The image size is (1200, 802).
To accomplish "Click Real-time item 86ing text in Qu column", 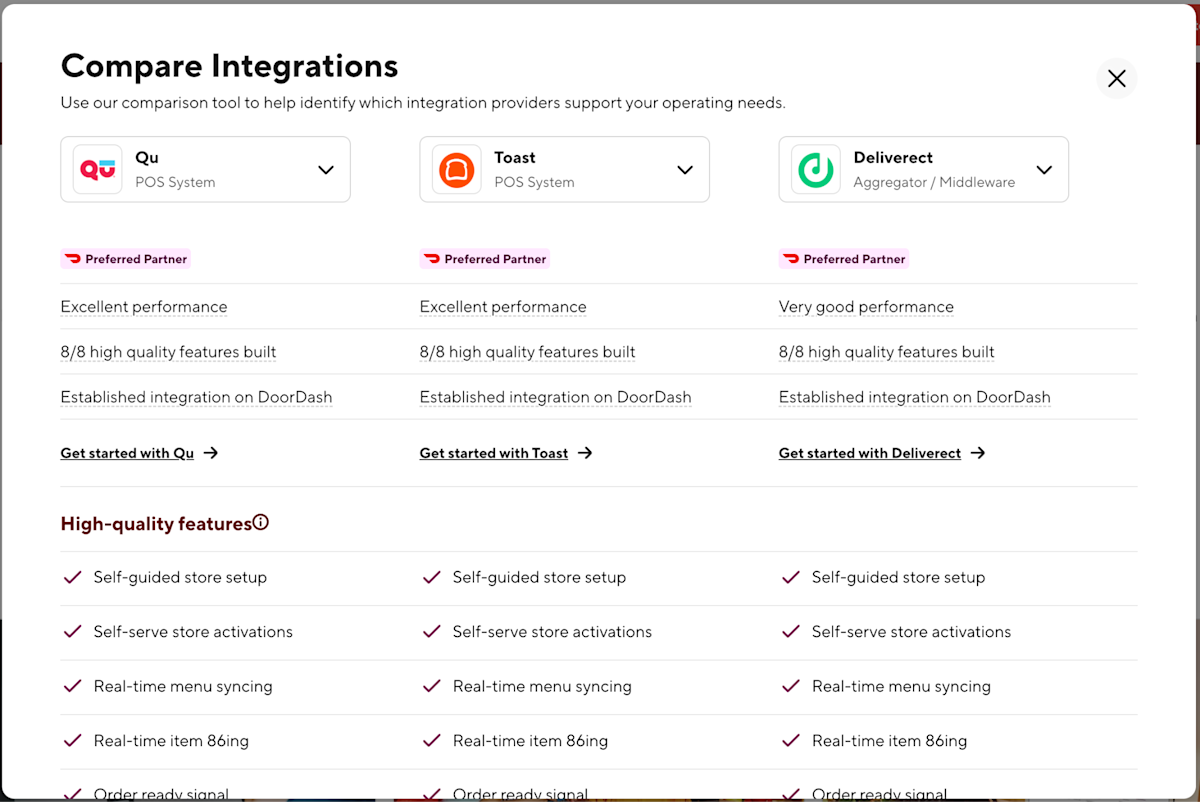I will point(171,741).
